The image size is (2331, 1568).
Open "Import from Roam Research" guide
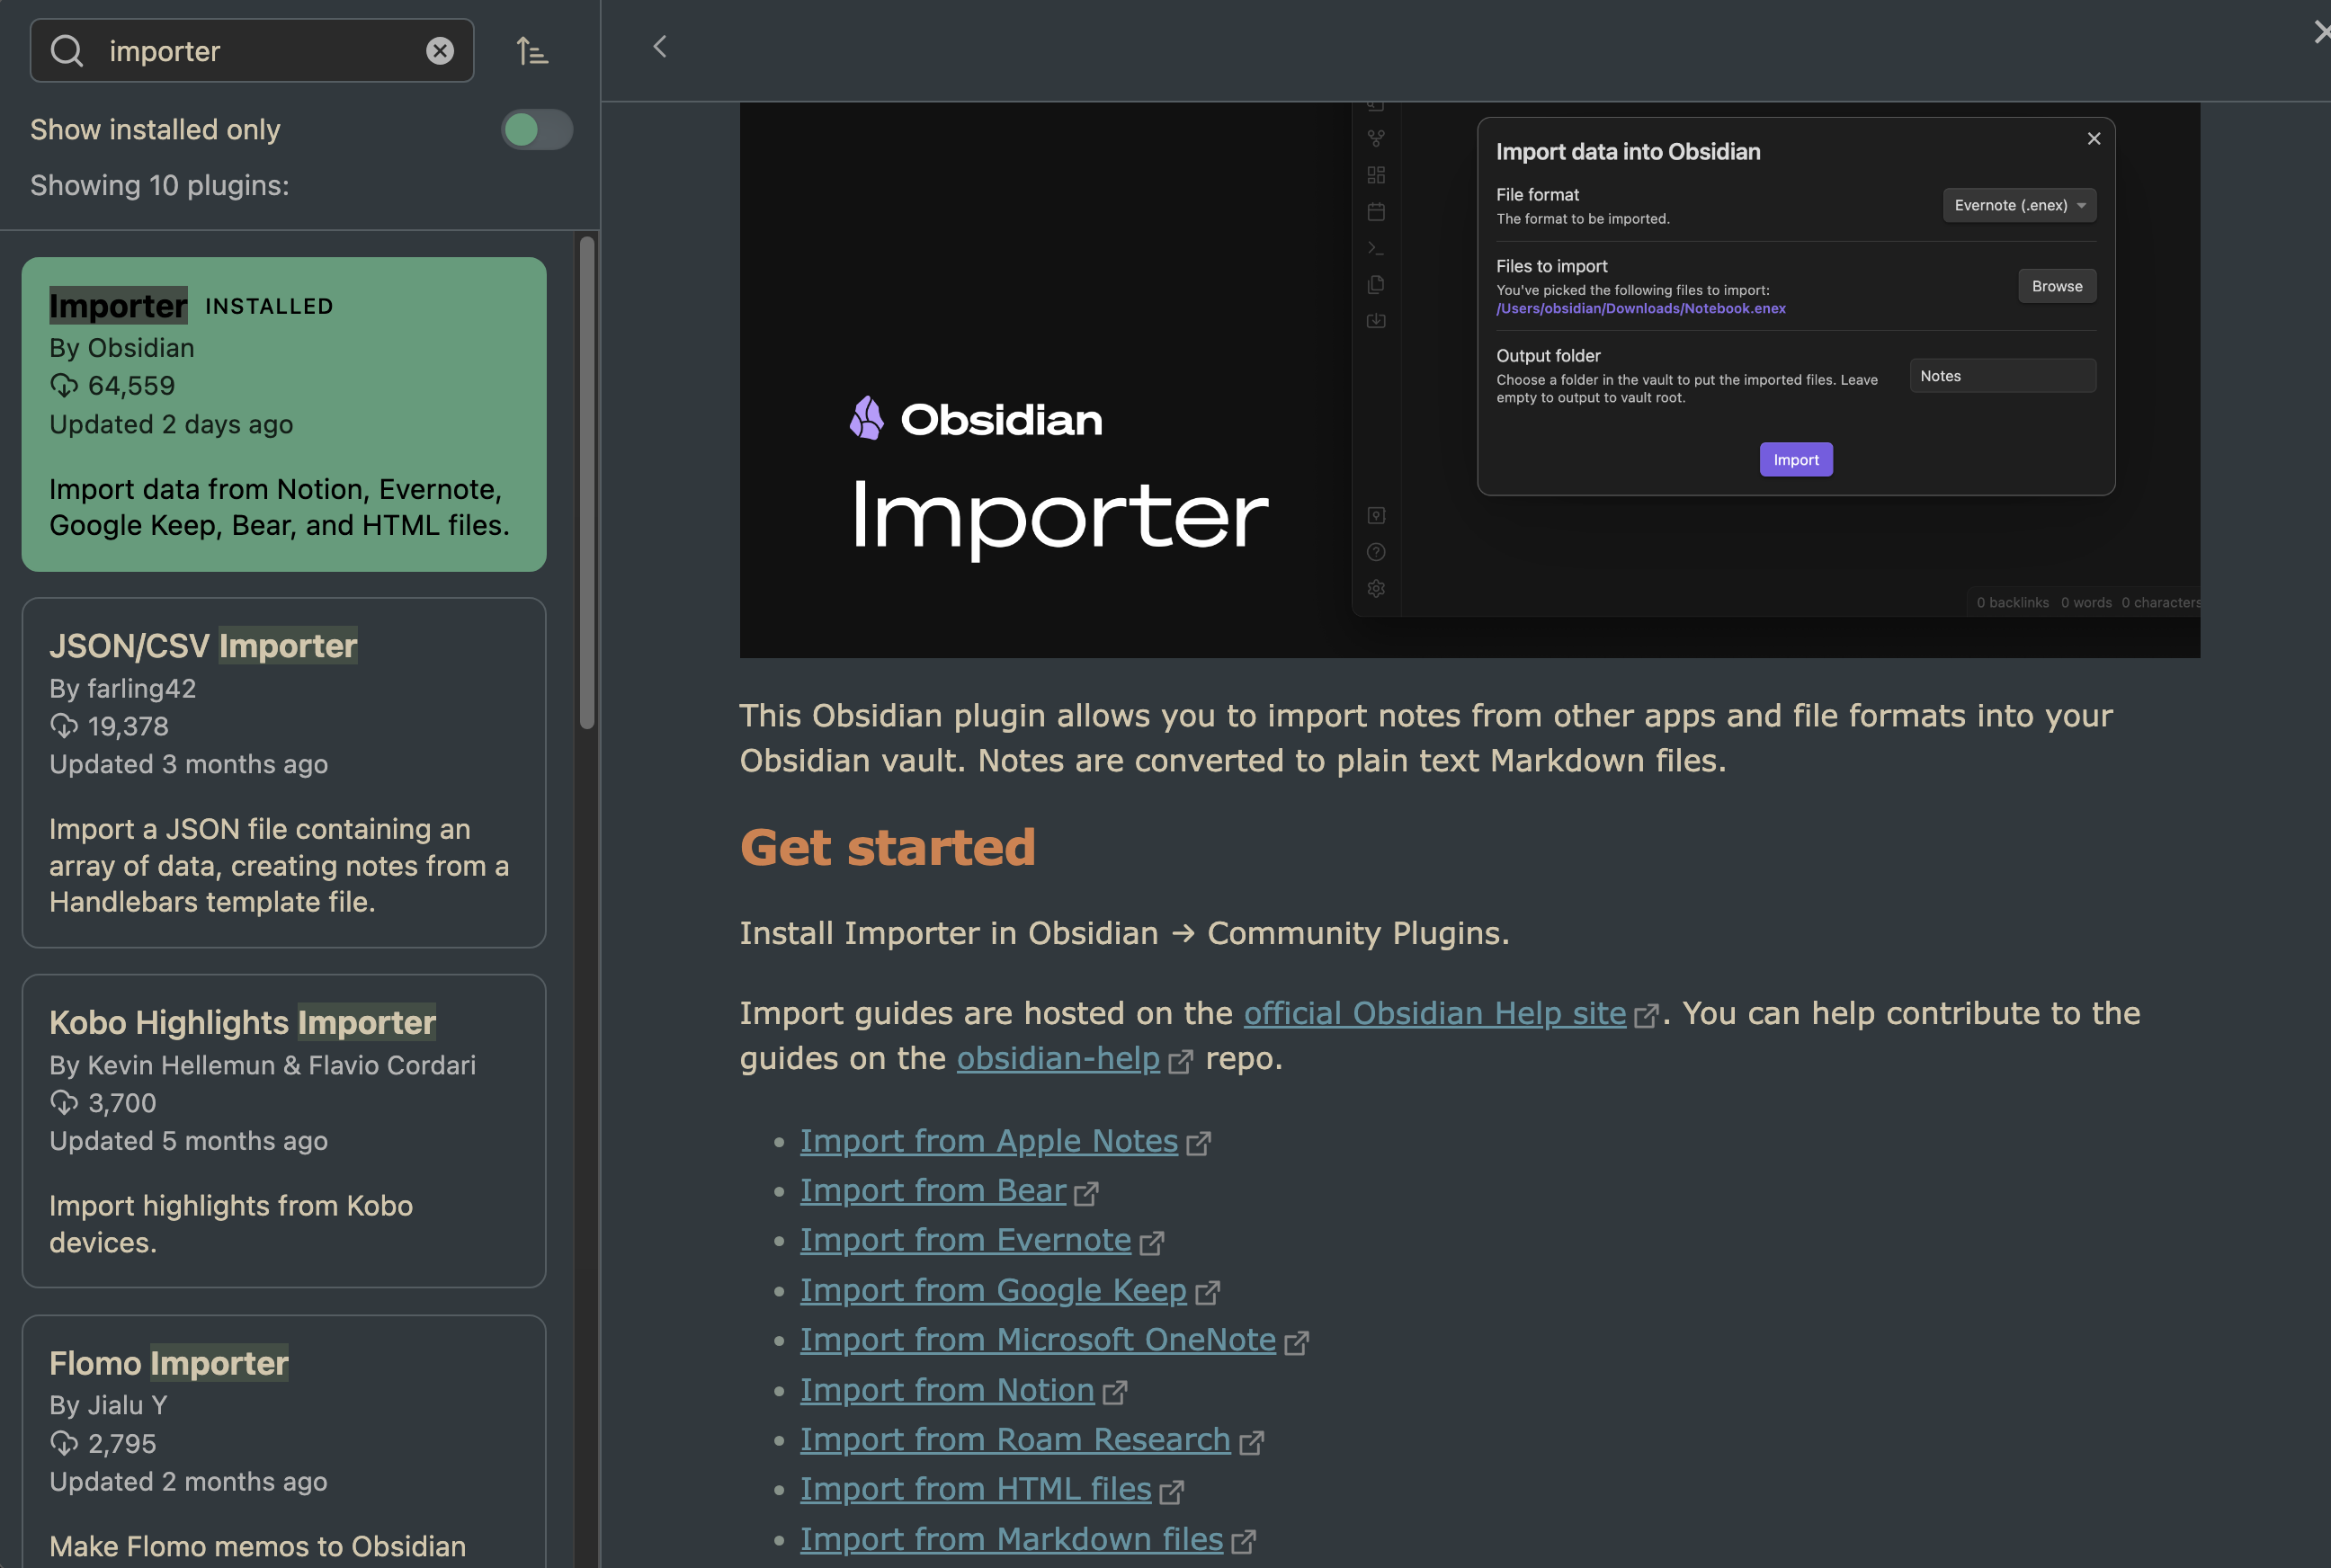[x=1015, y=1439]
